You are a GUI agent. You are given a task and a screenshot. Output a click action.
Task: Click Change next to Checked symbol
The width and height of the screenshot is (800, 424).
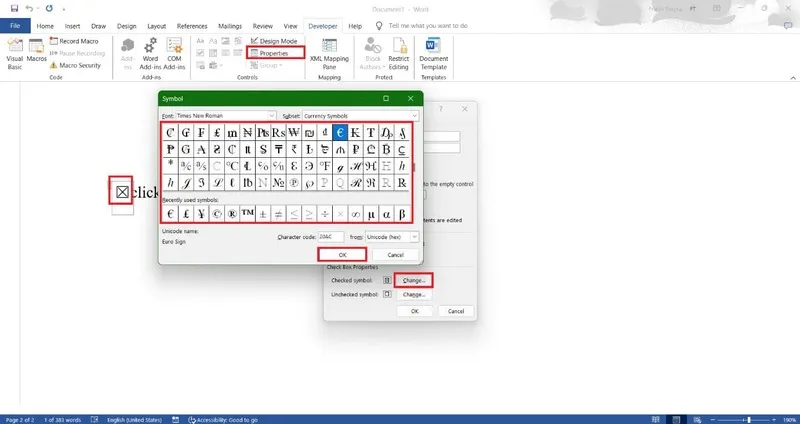click(413, 280)
